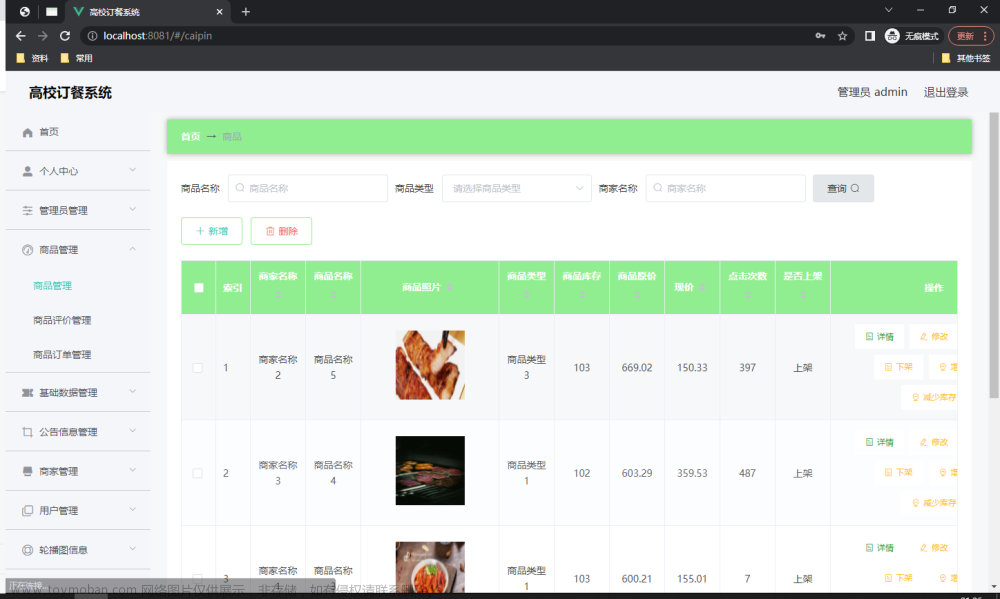
Task: Click the 公告信息管理 crop icon
Action: pyautogui.click(x=27, y=432)
